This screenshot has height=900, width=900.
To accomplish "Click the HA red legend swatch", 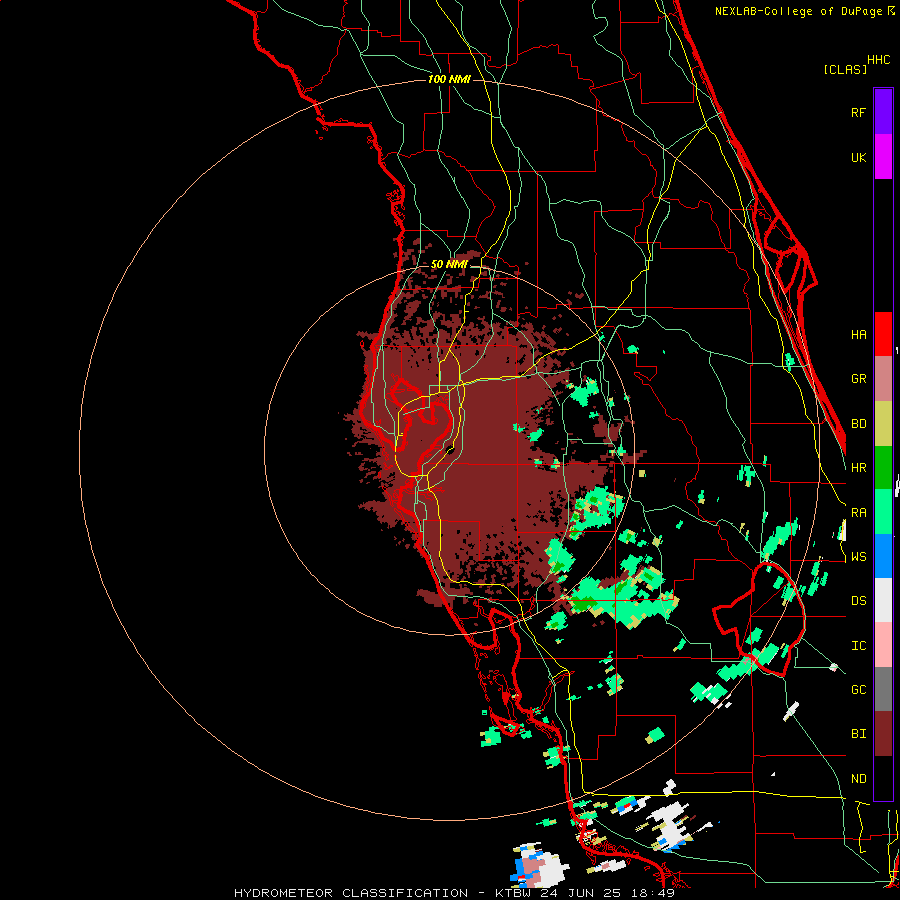I will point(883,334).
